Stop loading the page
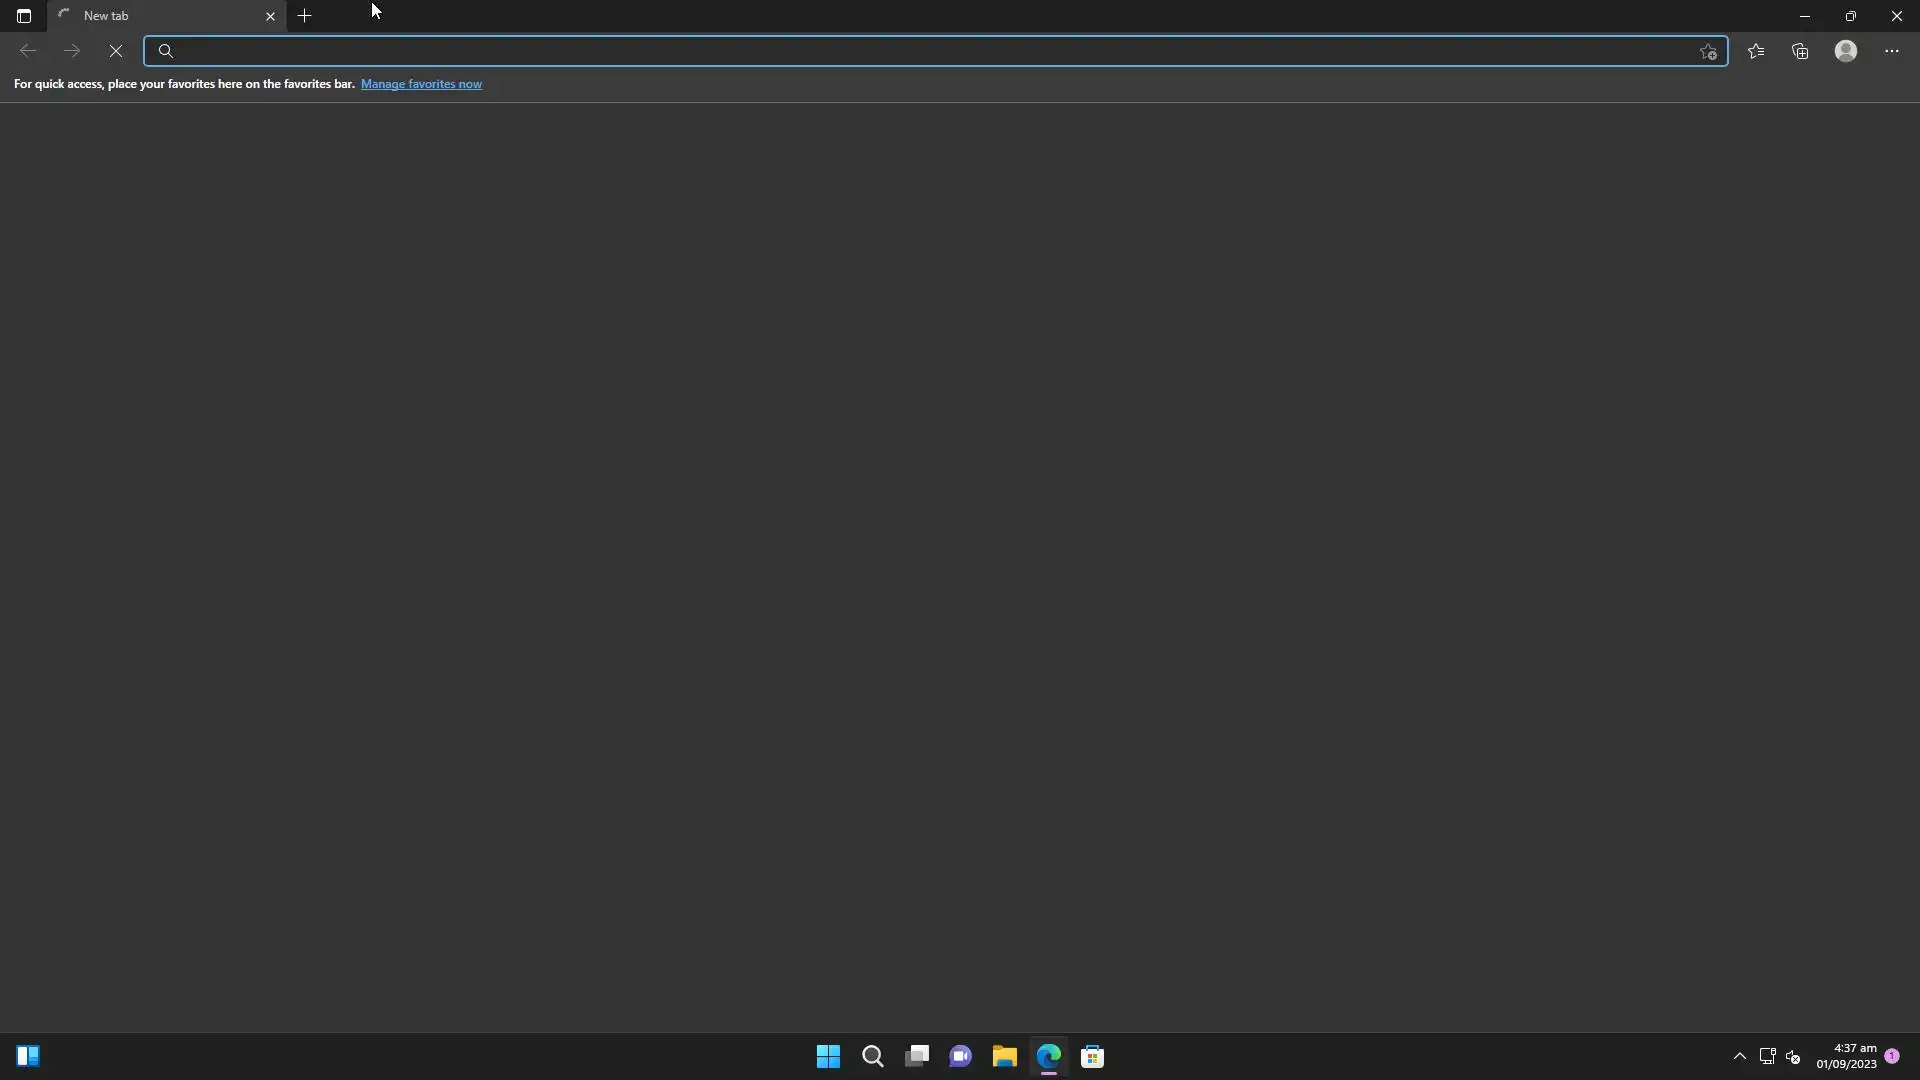The image size is (1920, 1080). coord(116,51)
